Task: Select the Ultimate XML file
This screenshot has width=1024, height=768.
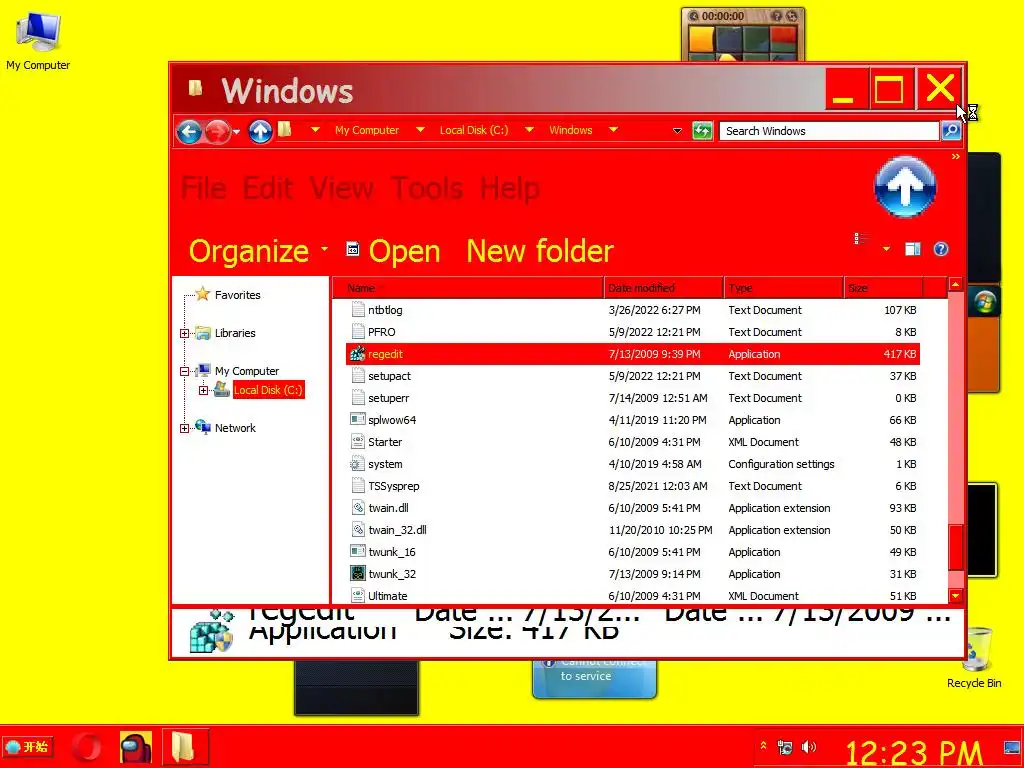Action: 633,596
